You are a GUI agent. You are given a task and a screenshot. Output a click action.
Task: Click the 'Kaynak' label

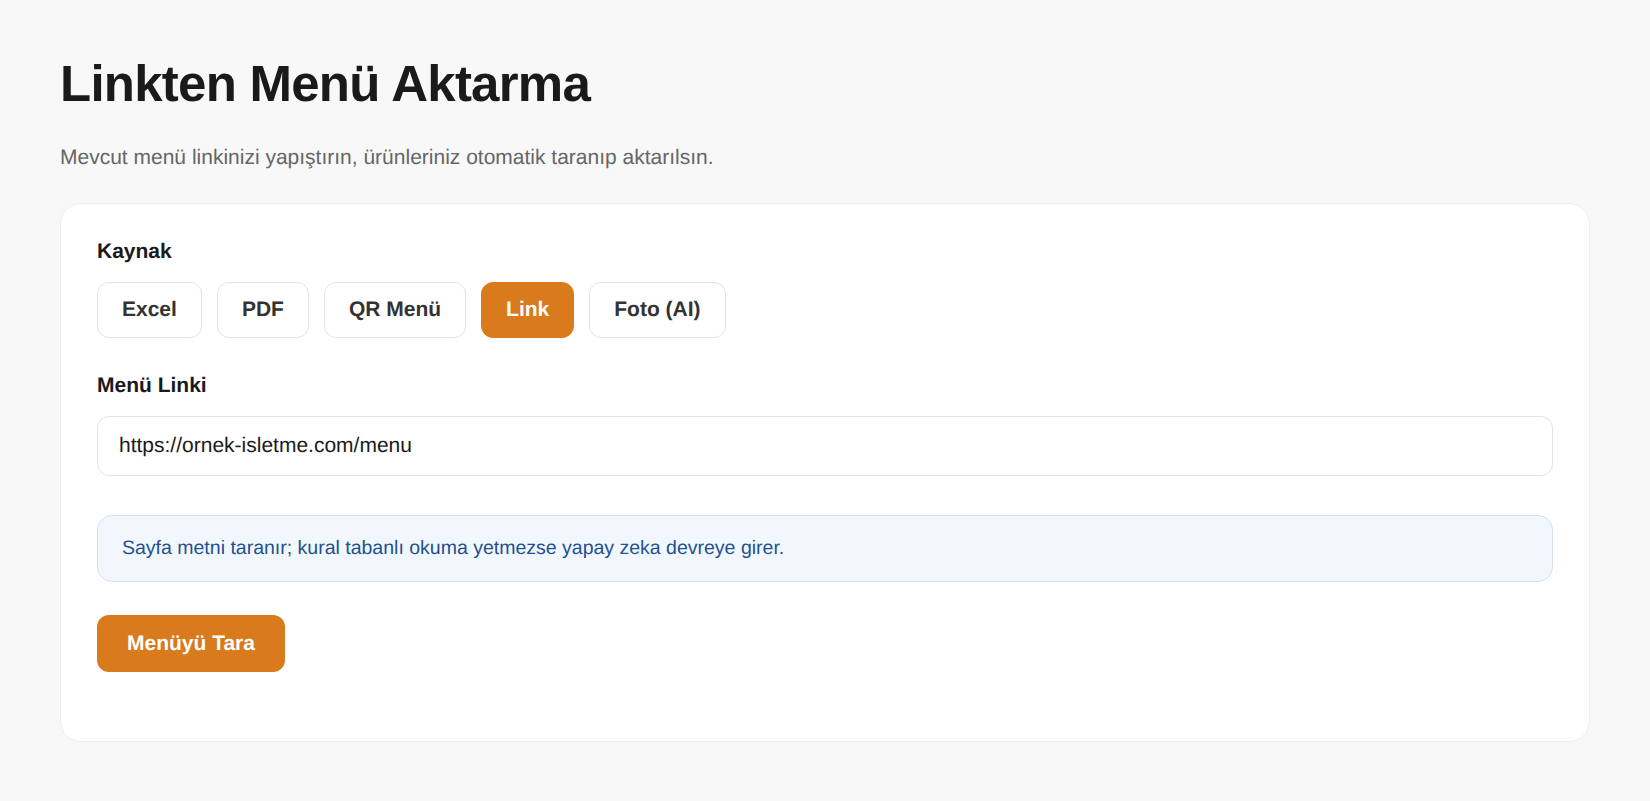click(134, 251)
